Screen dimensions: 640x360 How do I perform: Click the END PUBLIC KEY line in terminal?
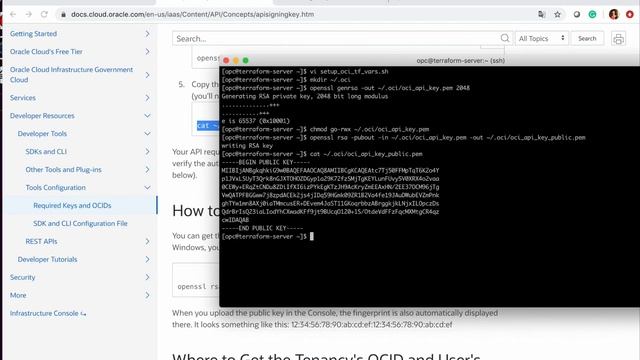pyautogui.click(x=262, y=228)
